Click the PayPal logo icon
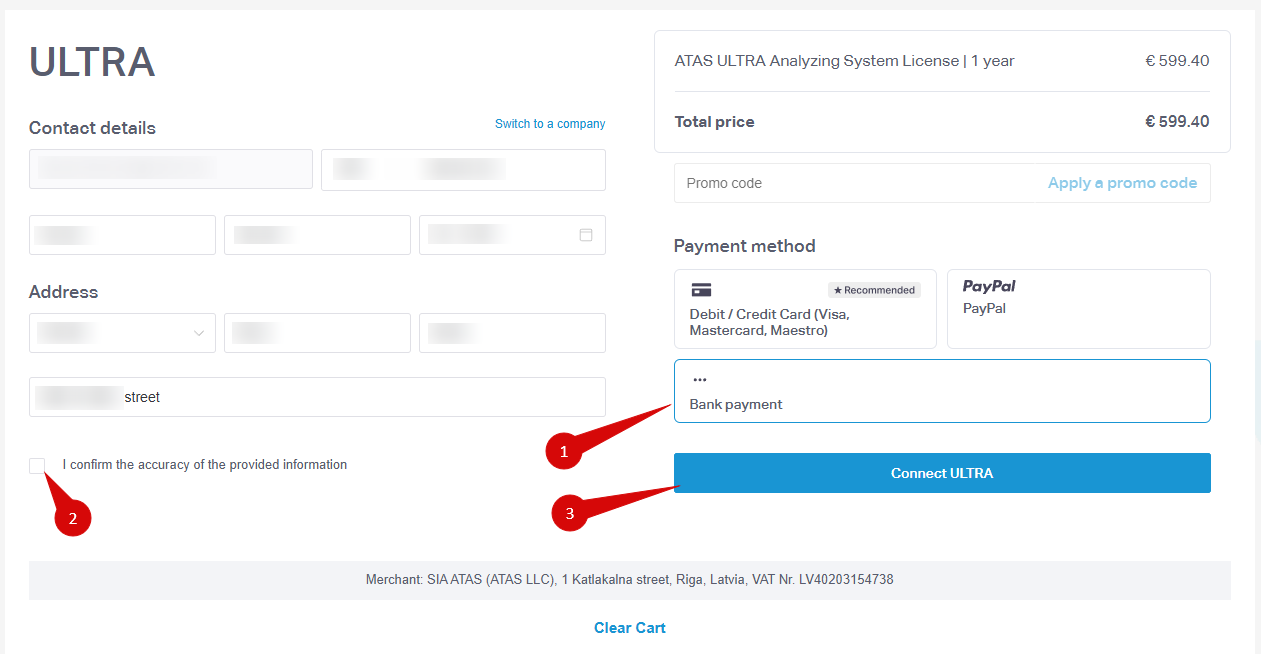The height and width of the screenshot is (654, 1261). 989,286
